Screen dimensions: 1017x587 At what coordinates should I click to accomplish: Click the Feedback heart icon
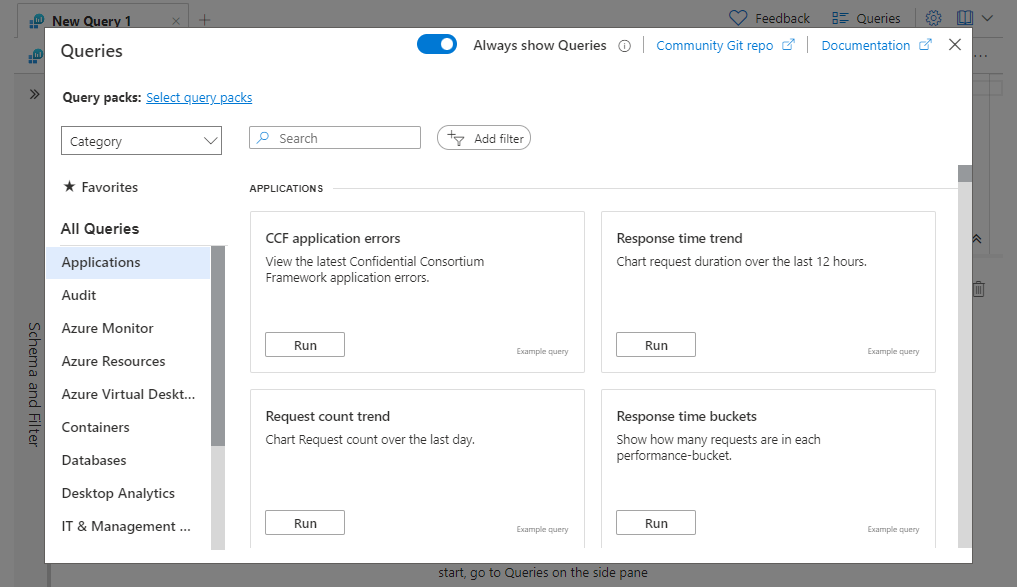click(738, 18)
